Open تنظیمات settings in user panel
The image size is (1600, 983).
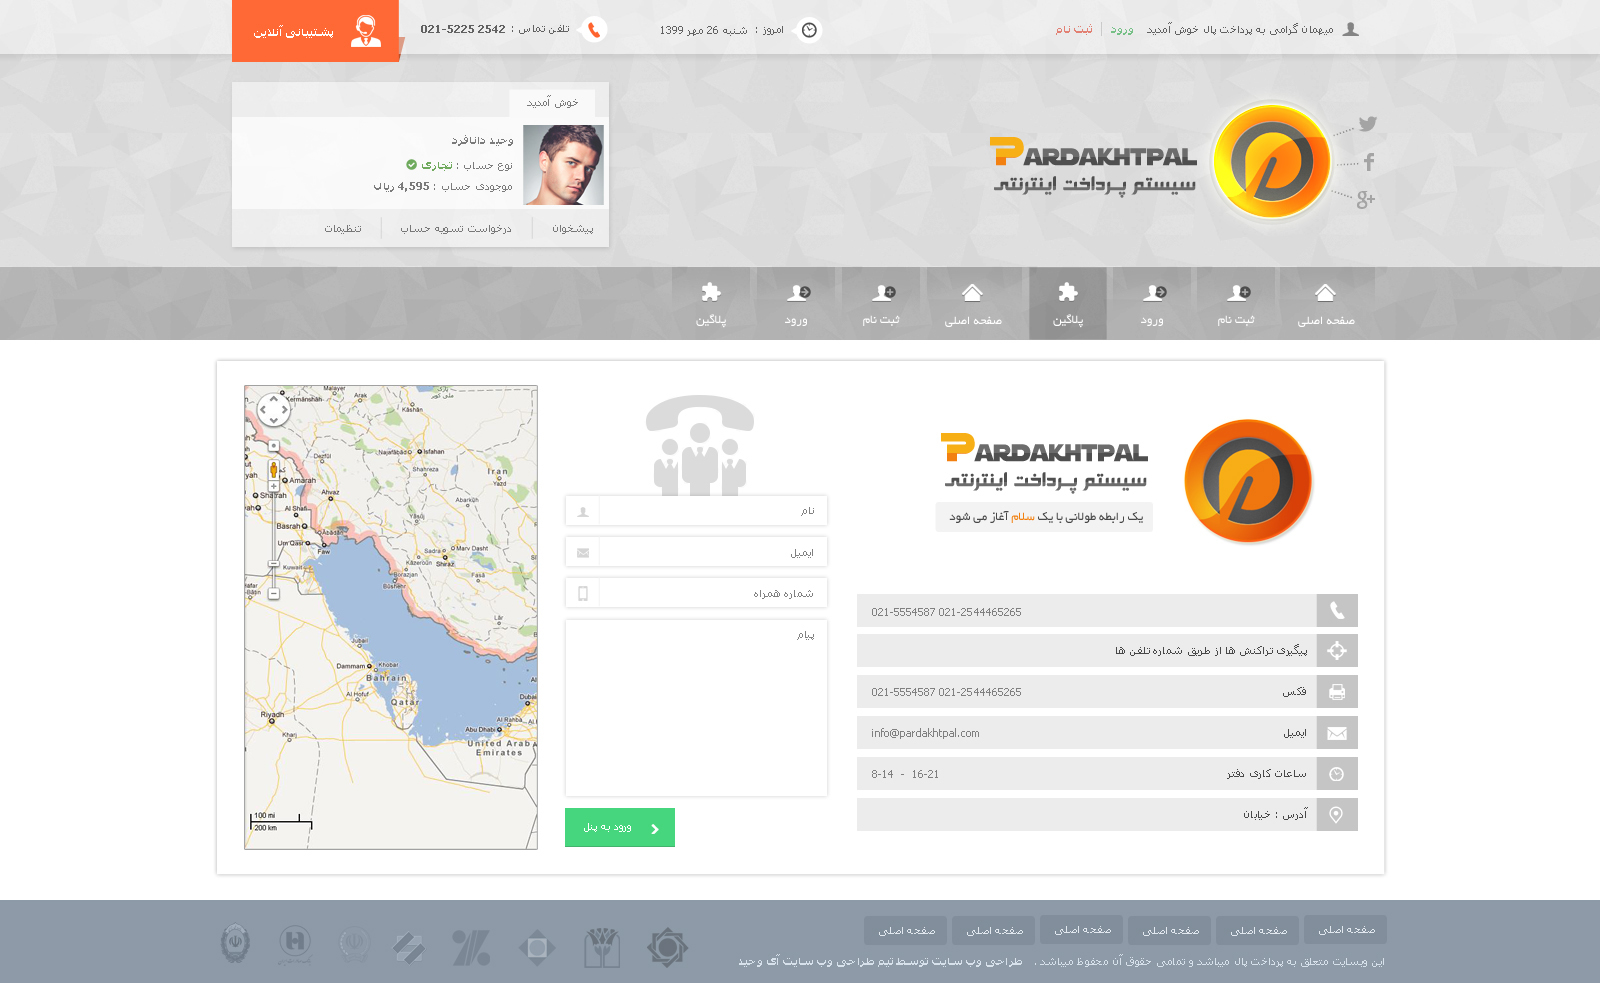343,229
